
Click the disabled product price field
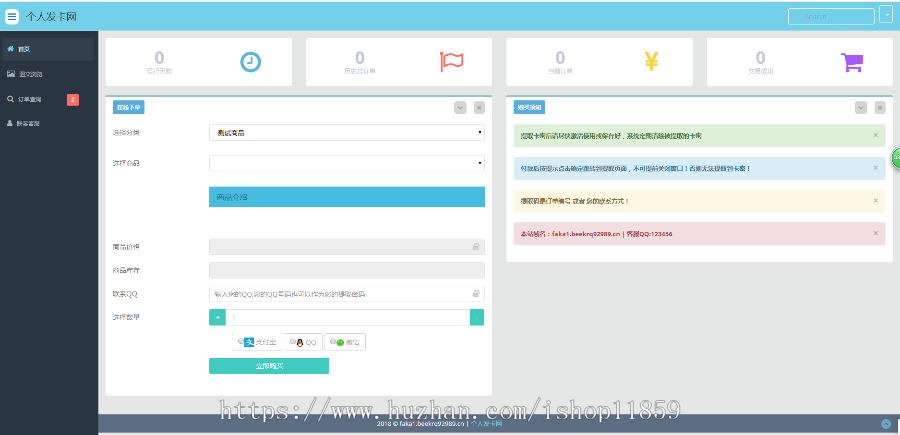pyautogui.click(x=347, y=247)
